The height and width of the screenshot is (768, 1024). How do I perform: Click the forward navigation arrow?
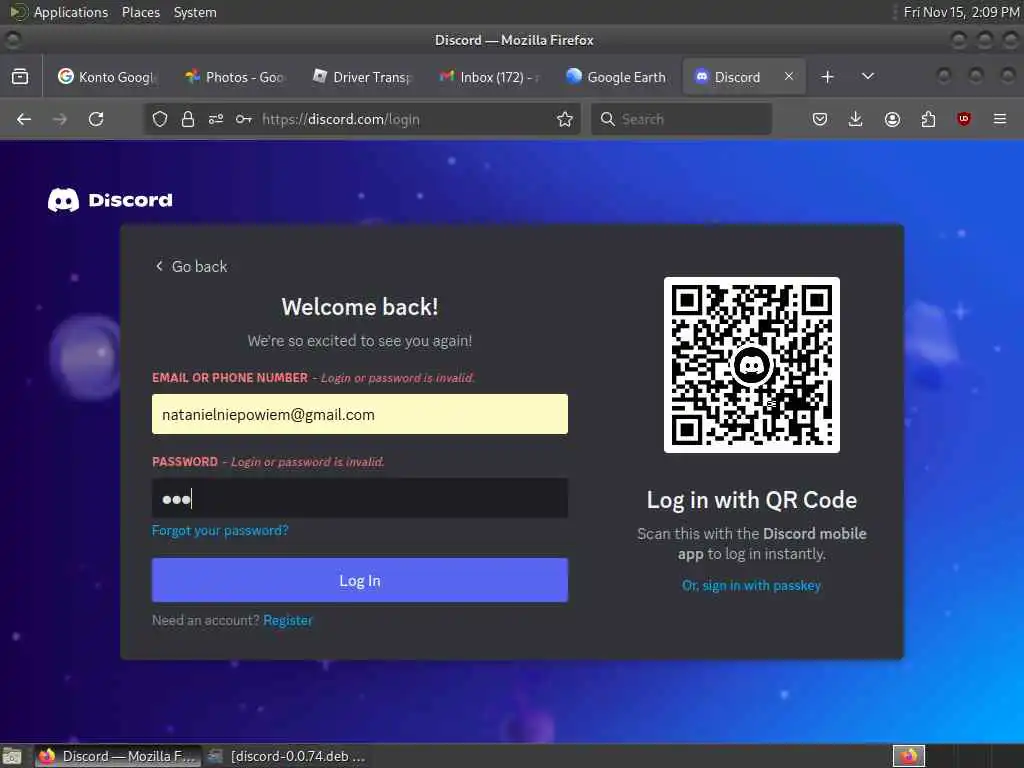(x=59, y=119)
